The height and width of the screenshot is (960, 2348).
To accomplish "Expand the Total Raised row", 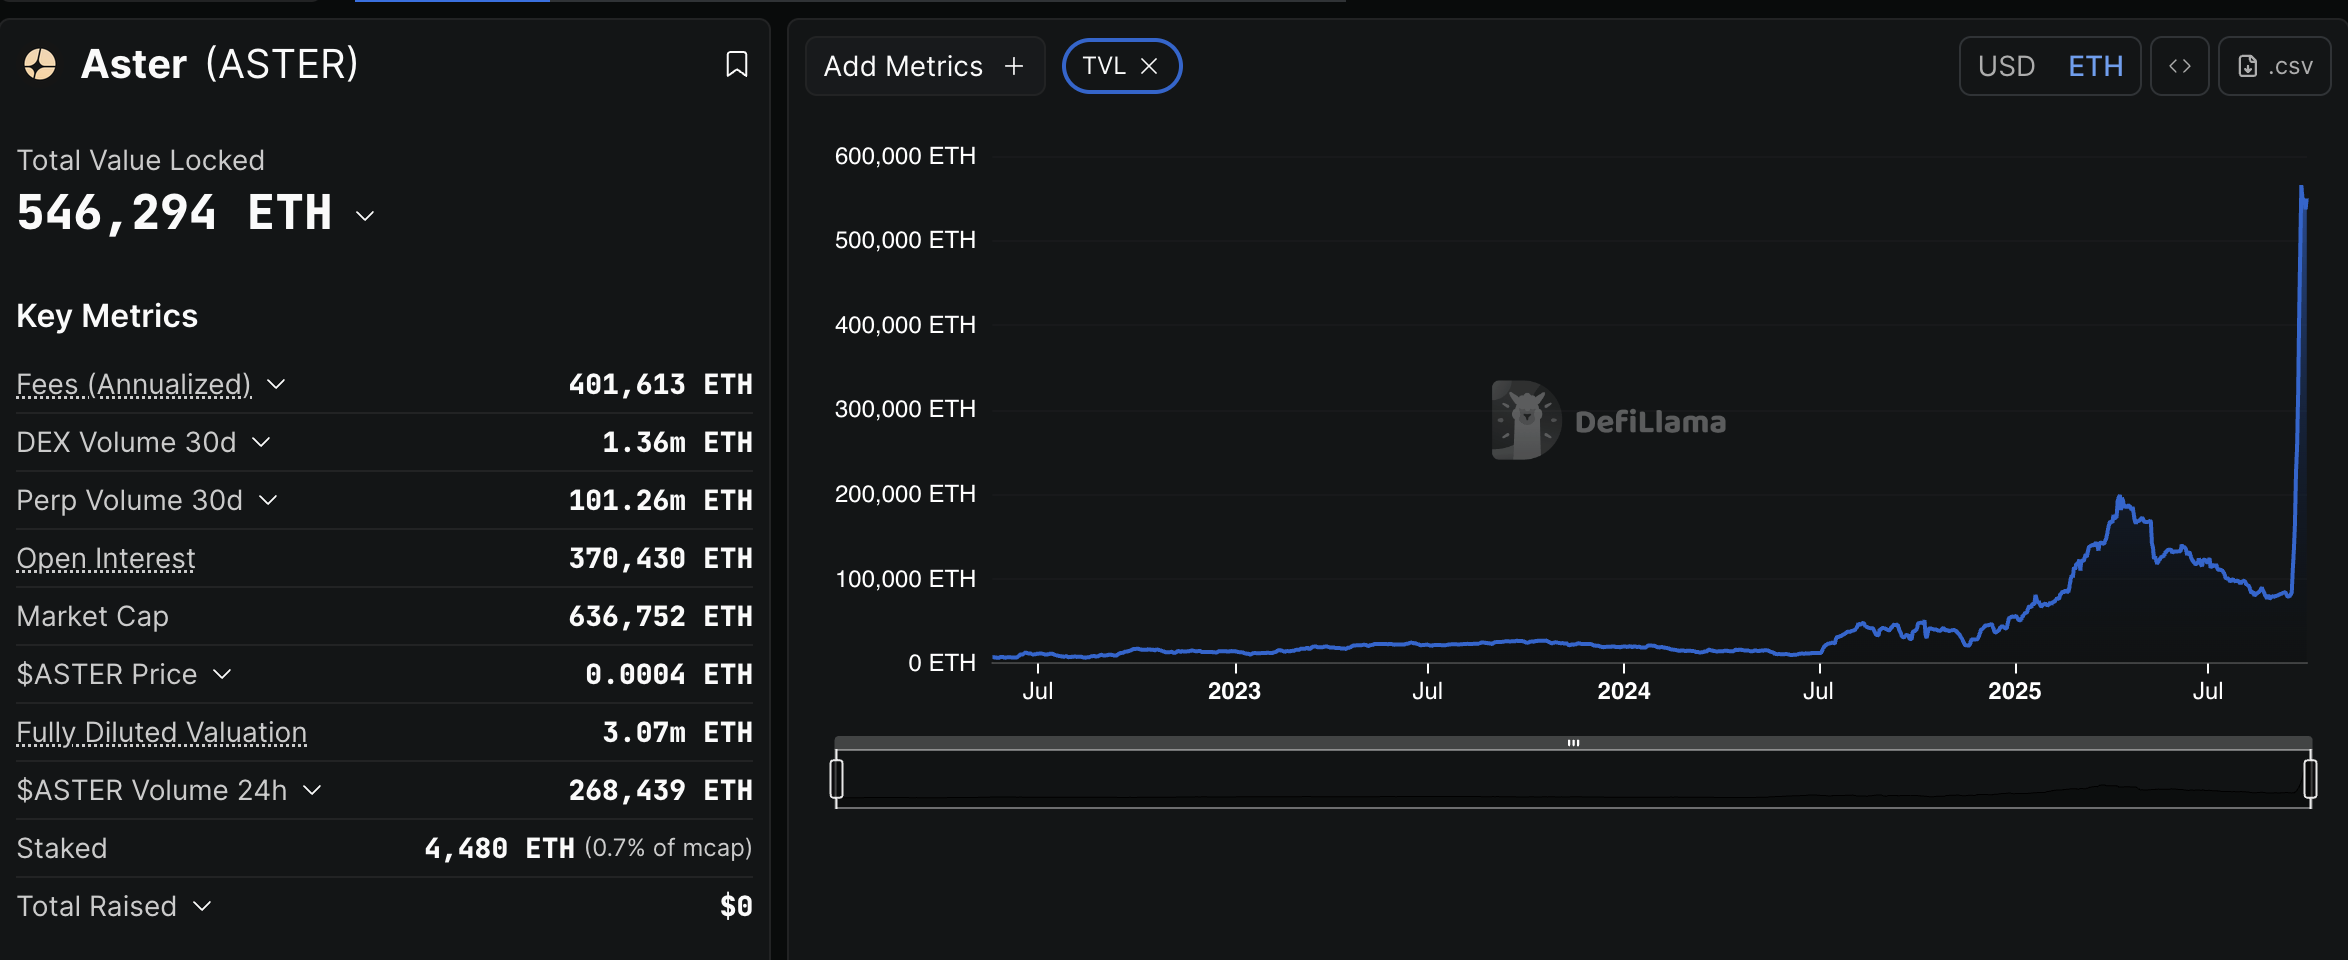I will (x=202, y=906).
